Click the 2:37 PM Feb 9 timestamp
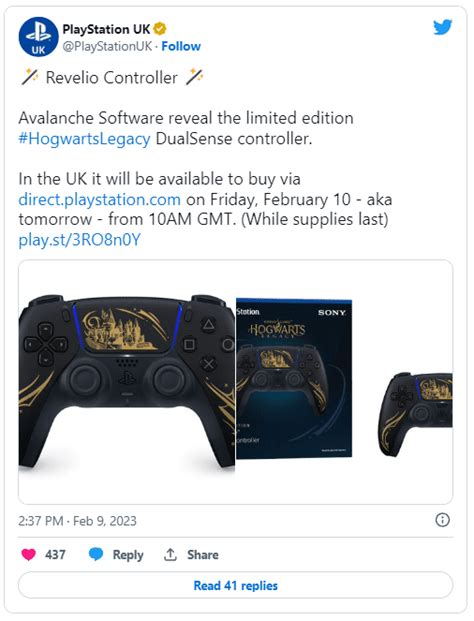 tap(77, 520)
